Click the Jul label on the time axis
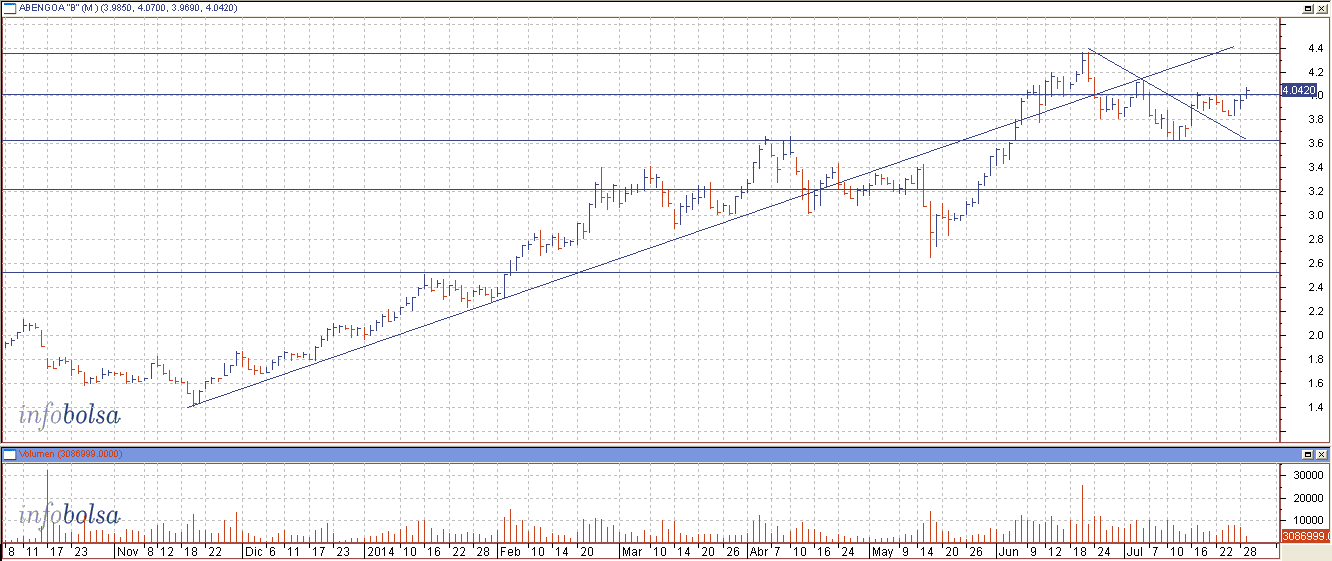Viewport: 1332px width, 561px height. pos(1136,551)
